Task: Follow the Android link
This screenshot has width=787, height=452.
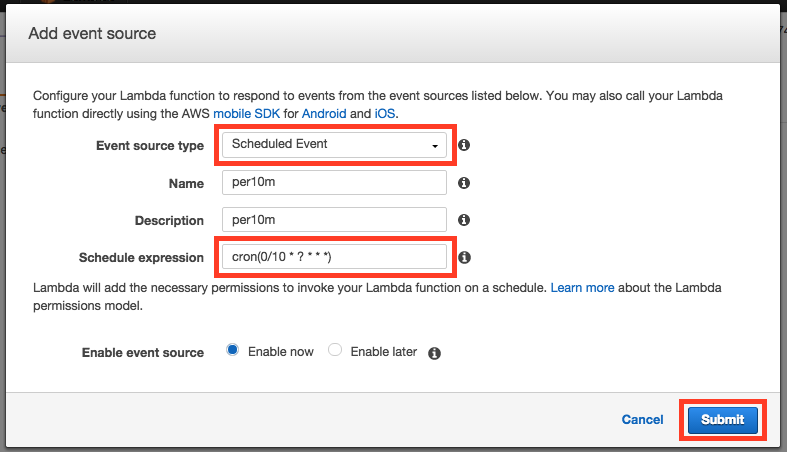Action: pos(324,114)
